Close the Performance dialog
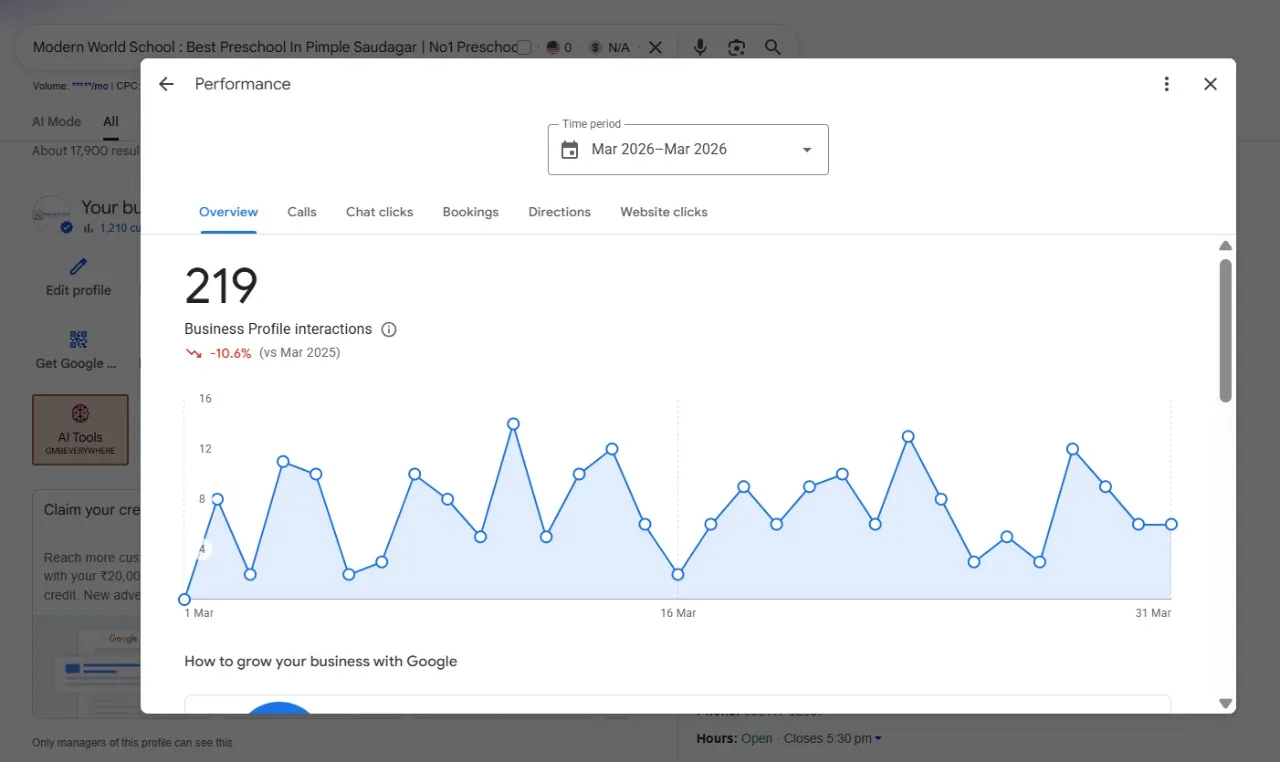Image resolution: width=1280 pixels, height=762 pixels. coord(1210,84)
